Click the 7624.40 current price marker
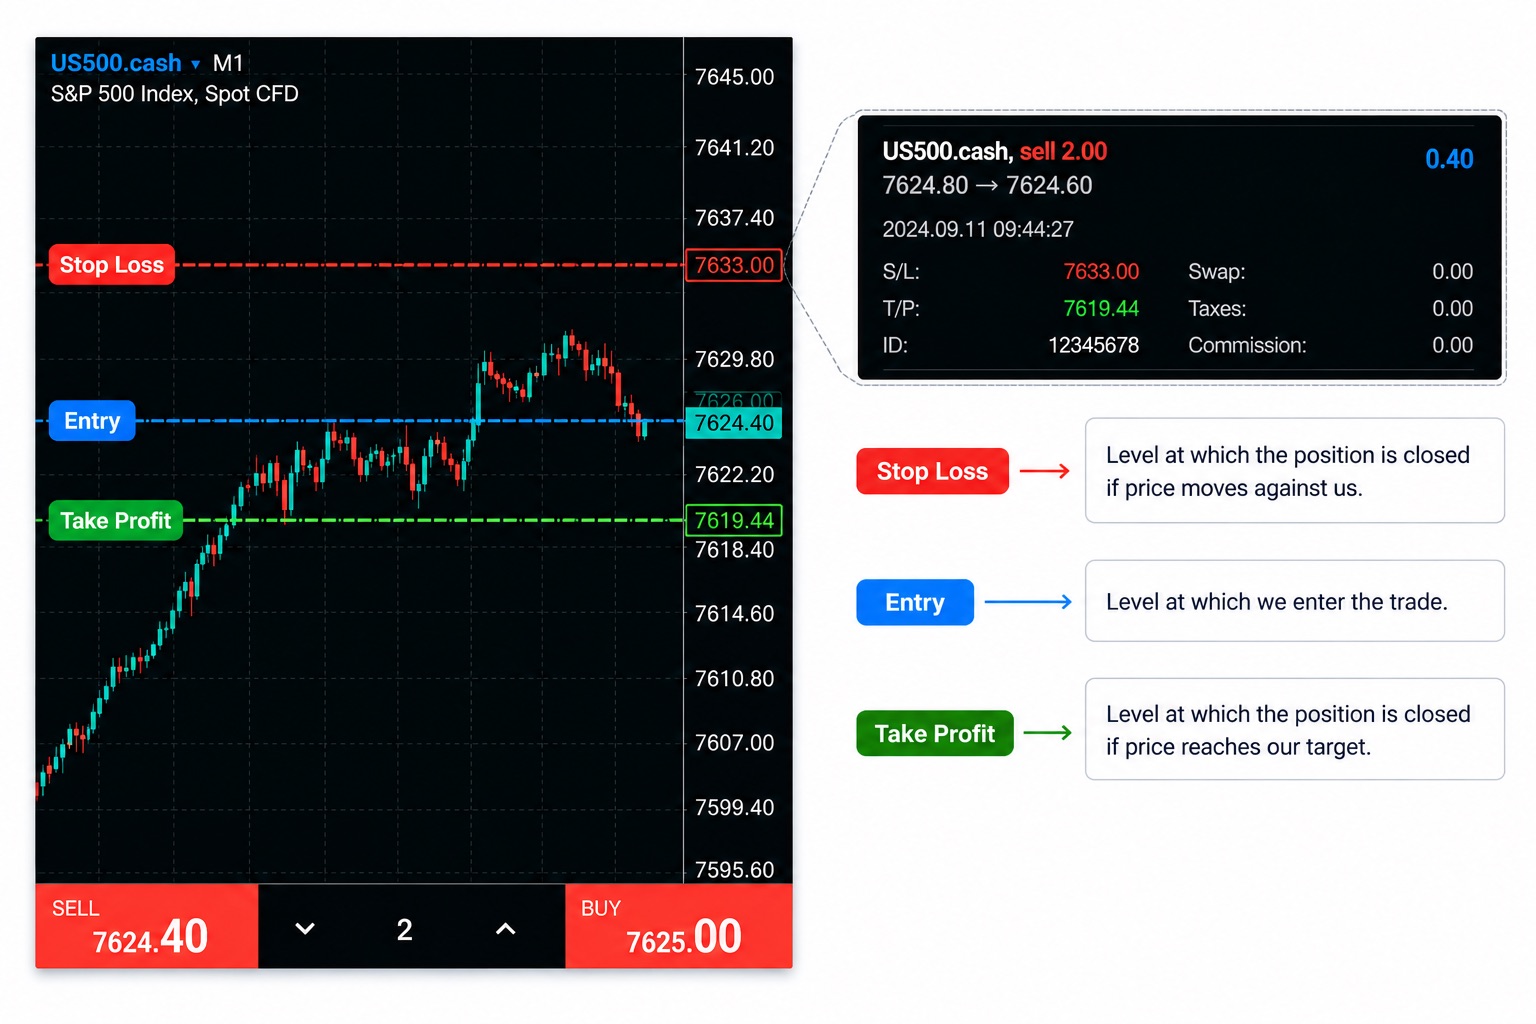Viewport: 1536px width, 1024px height. tap(734, 423)
